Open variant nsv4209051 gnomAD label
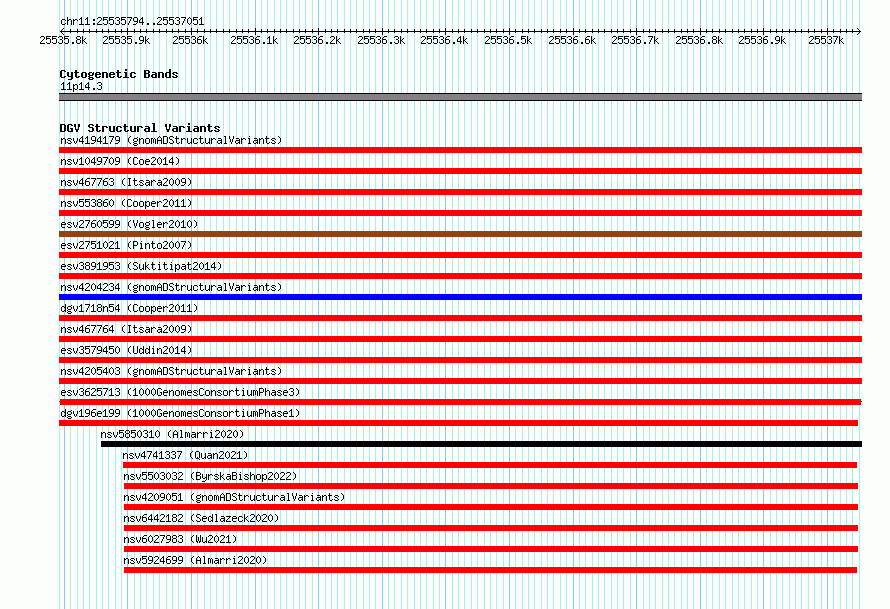Image resolution: width=890 pixels, height=609 pixels. [x=234, y=497]
